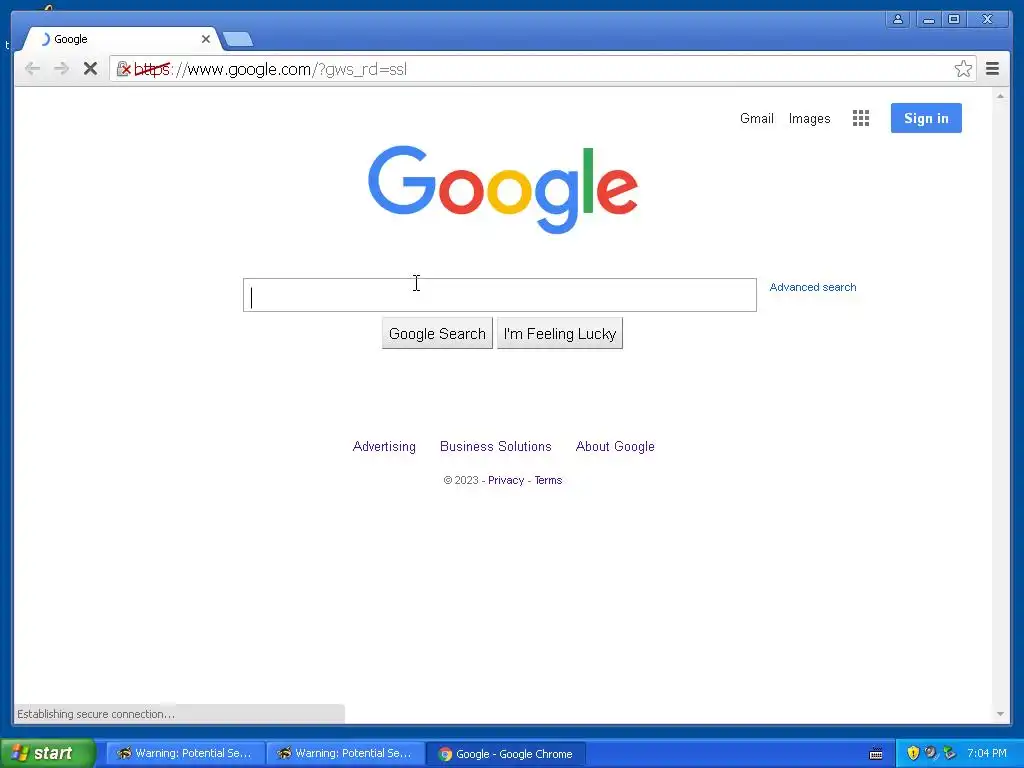Click I'm Feeling Lucky button

560,334
